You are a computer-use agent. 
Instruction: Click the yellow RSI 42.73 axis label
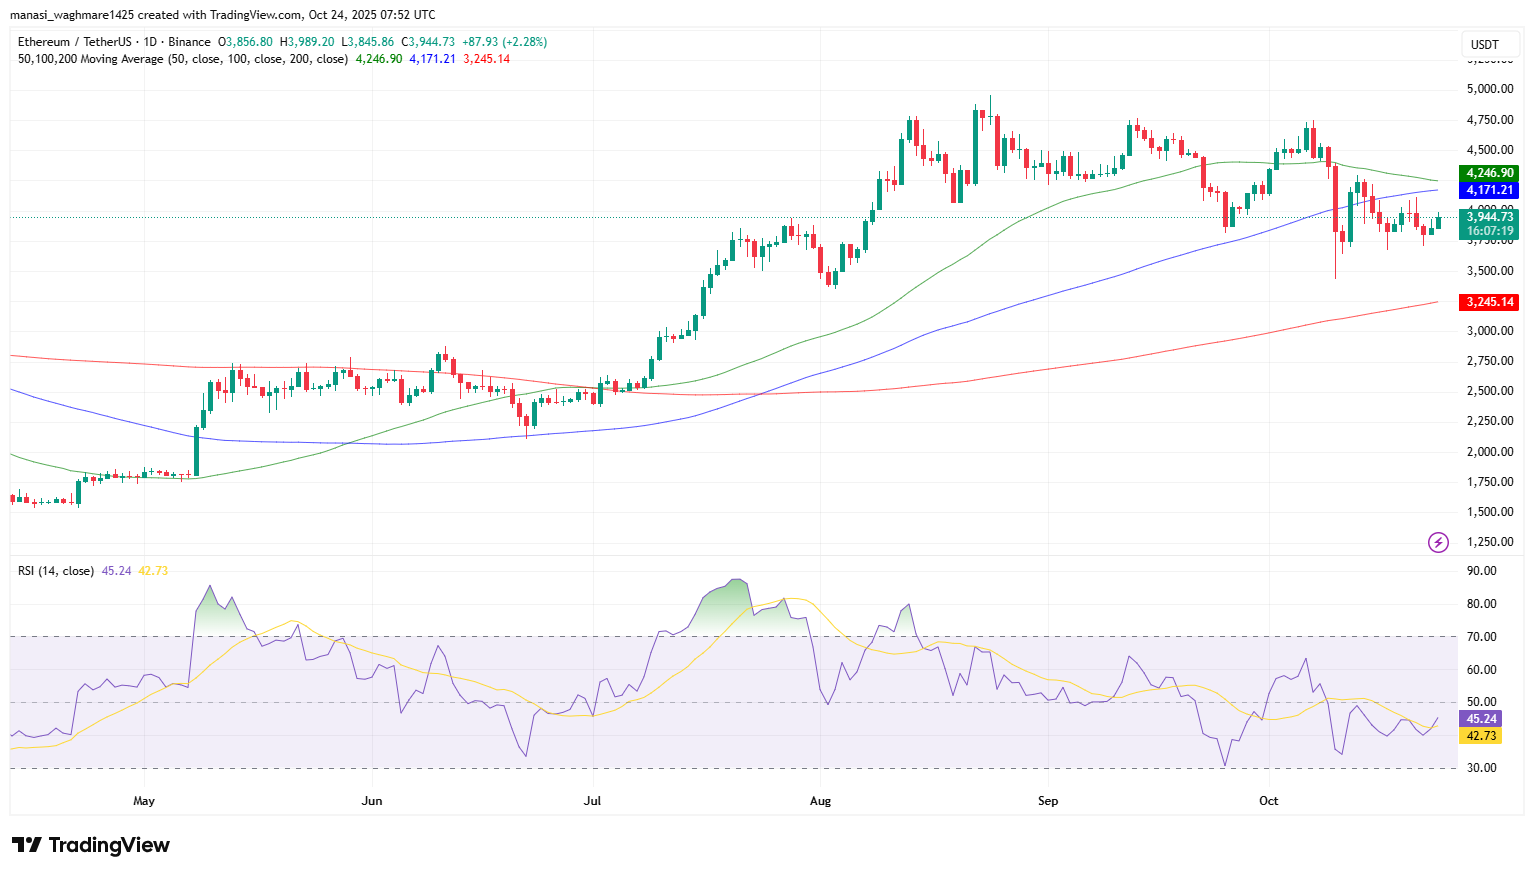point(1481,736)
